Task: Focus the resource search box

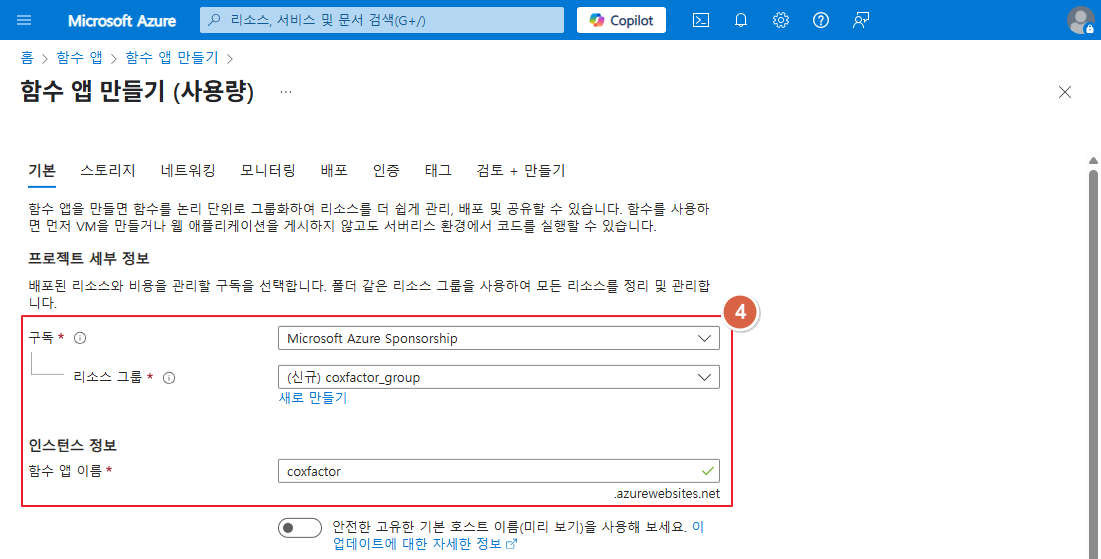Action: pos(382,20)
